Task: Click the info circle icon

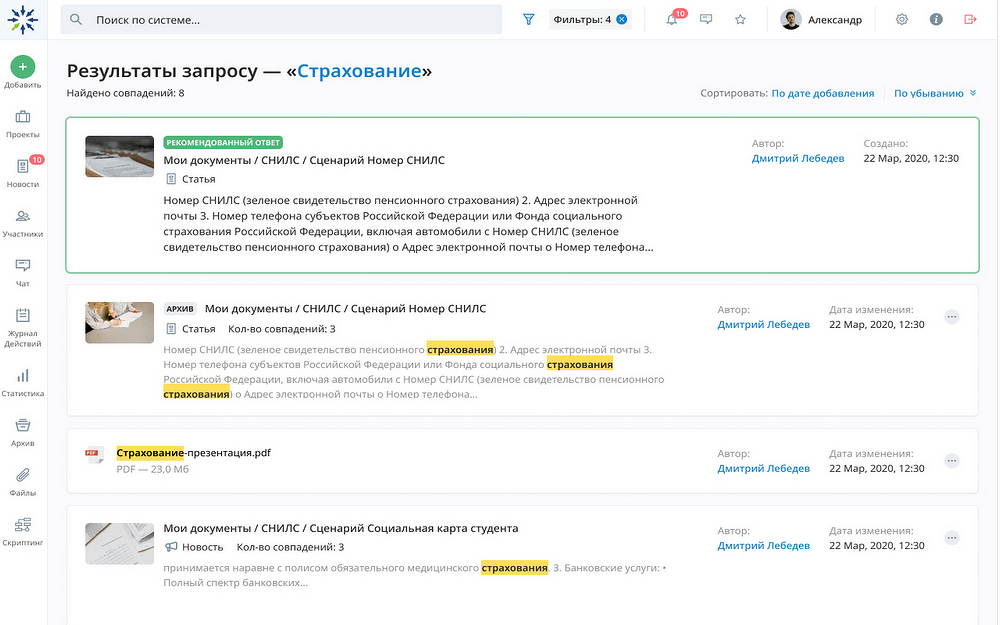Action: pyautogui.click(x=936, y=19)
